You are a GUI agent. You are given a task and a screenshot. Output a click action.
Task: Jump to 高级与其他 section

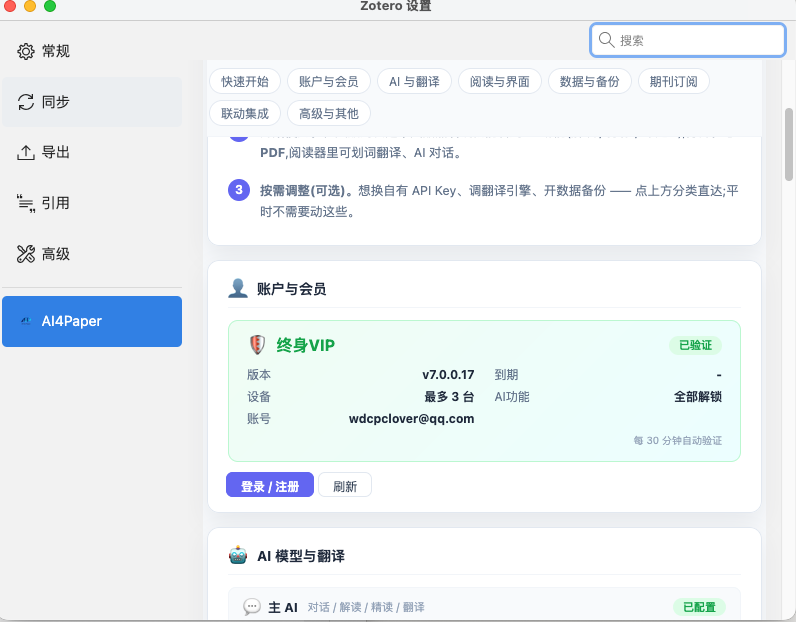328,113
